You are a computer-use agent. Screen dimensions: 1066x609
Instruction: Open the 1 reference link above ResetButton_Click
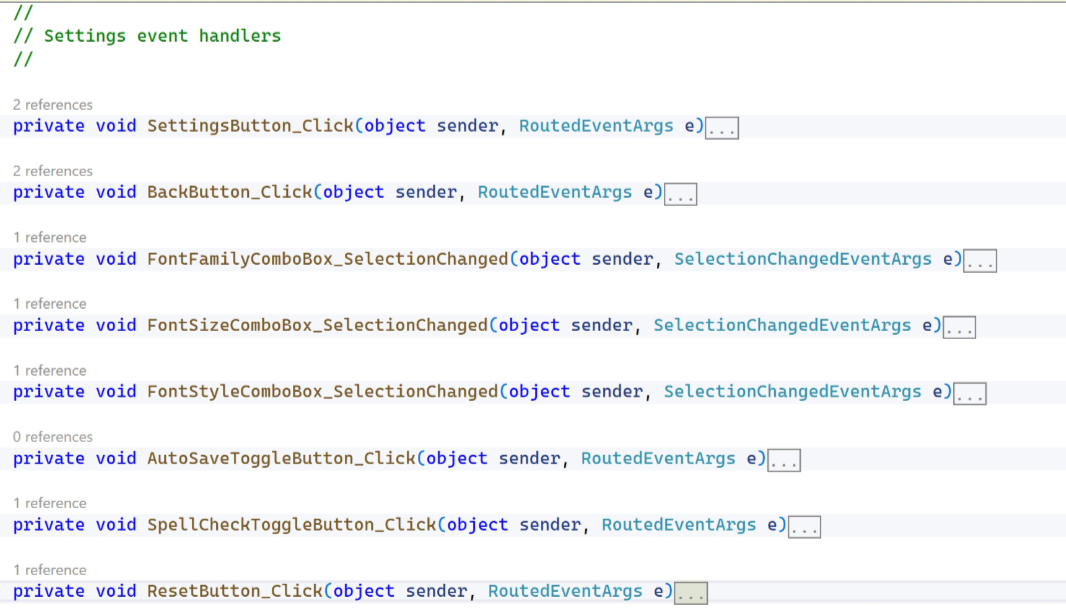tap(50, 570)
